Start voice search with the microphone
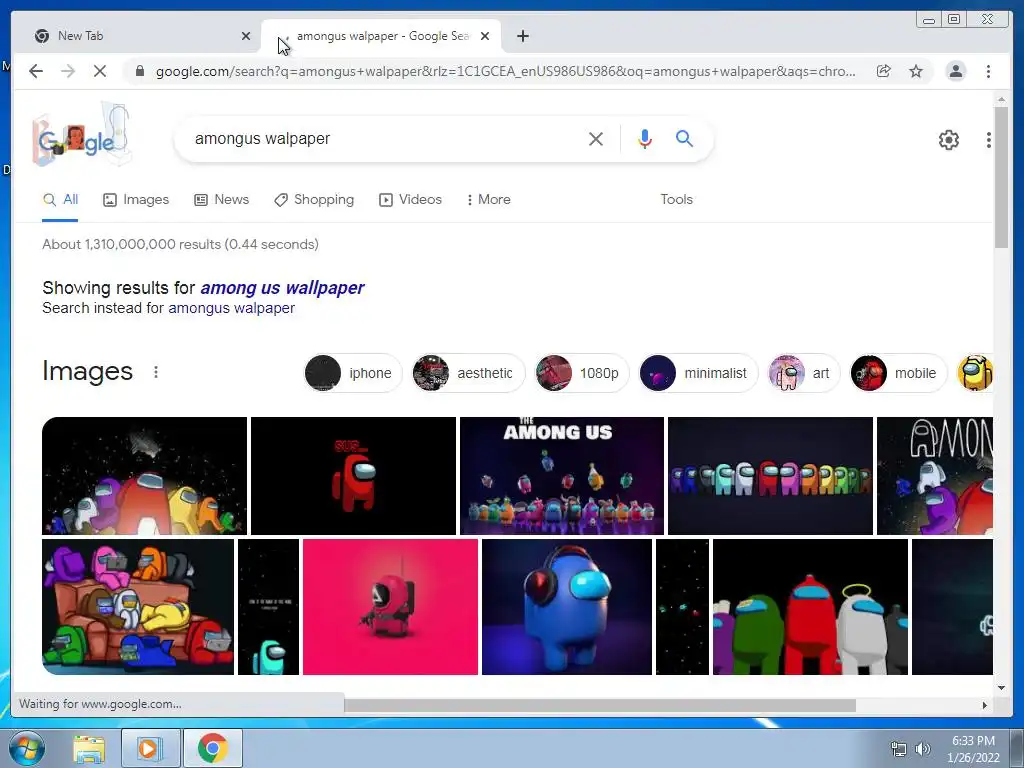The image size is (1024, 768). (645, 138)
